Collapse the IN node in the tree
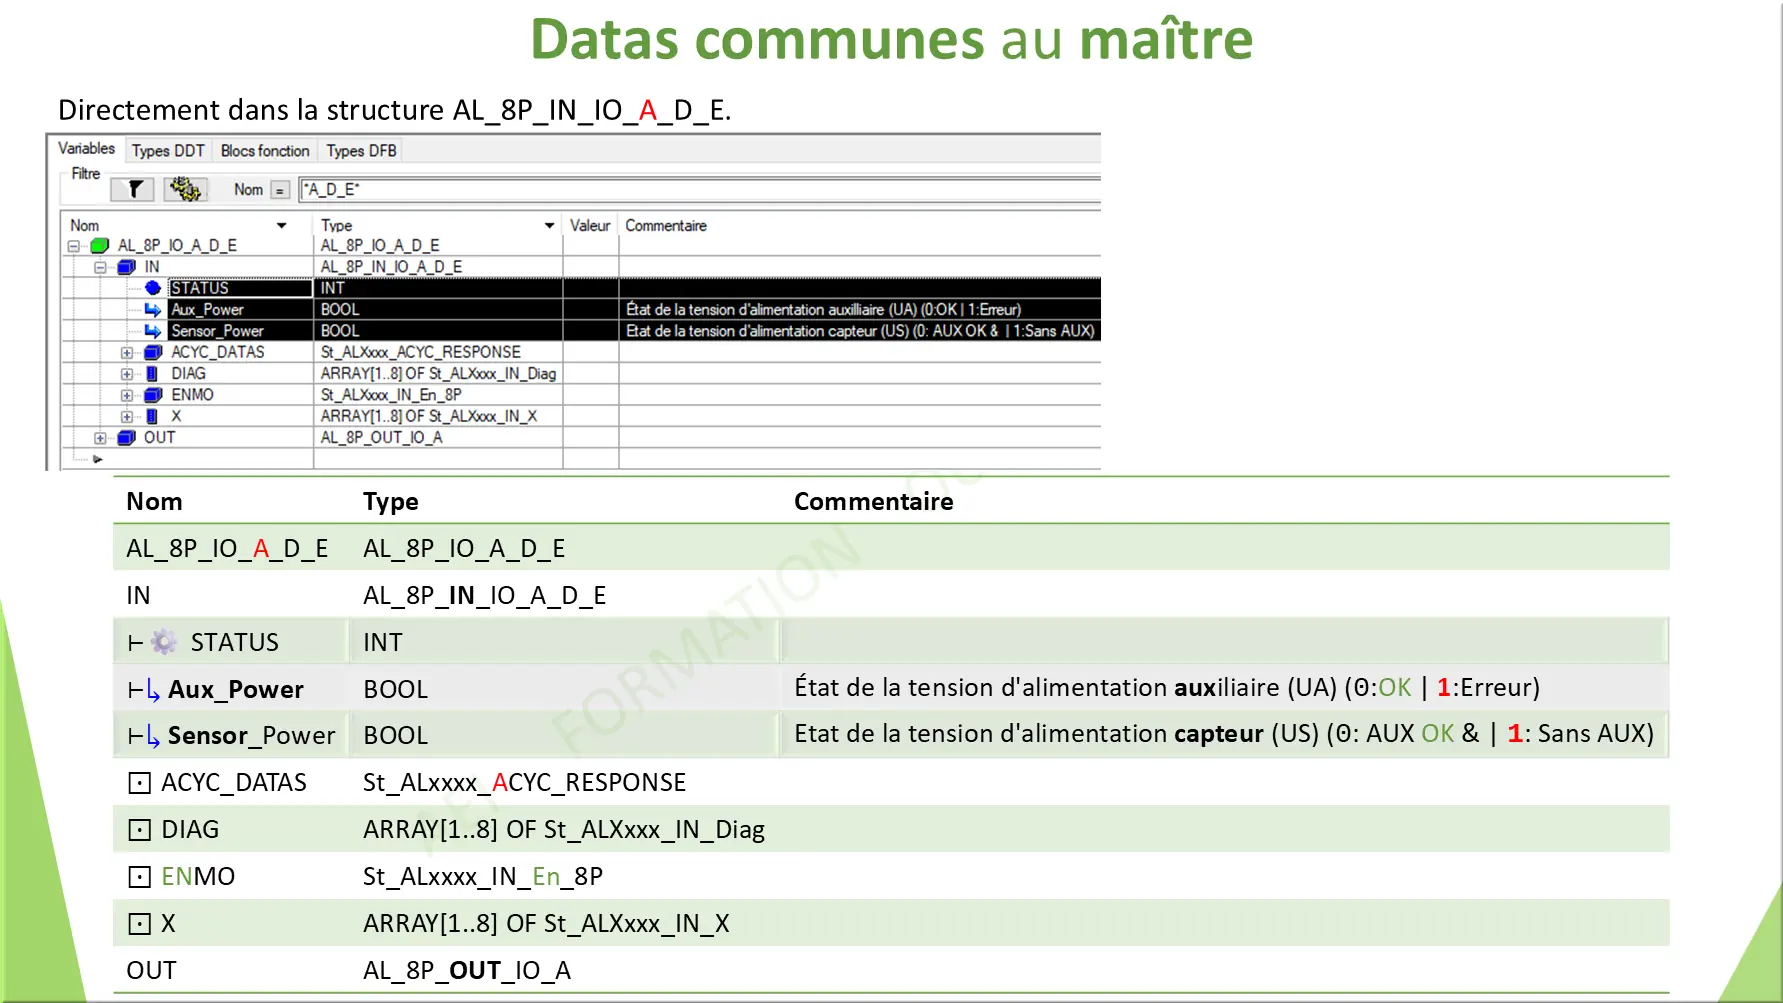 100,267
